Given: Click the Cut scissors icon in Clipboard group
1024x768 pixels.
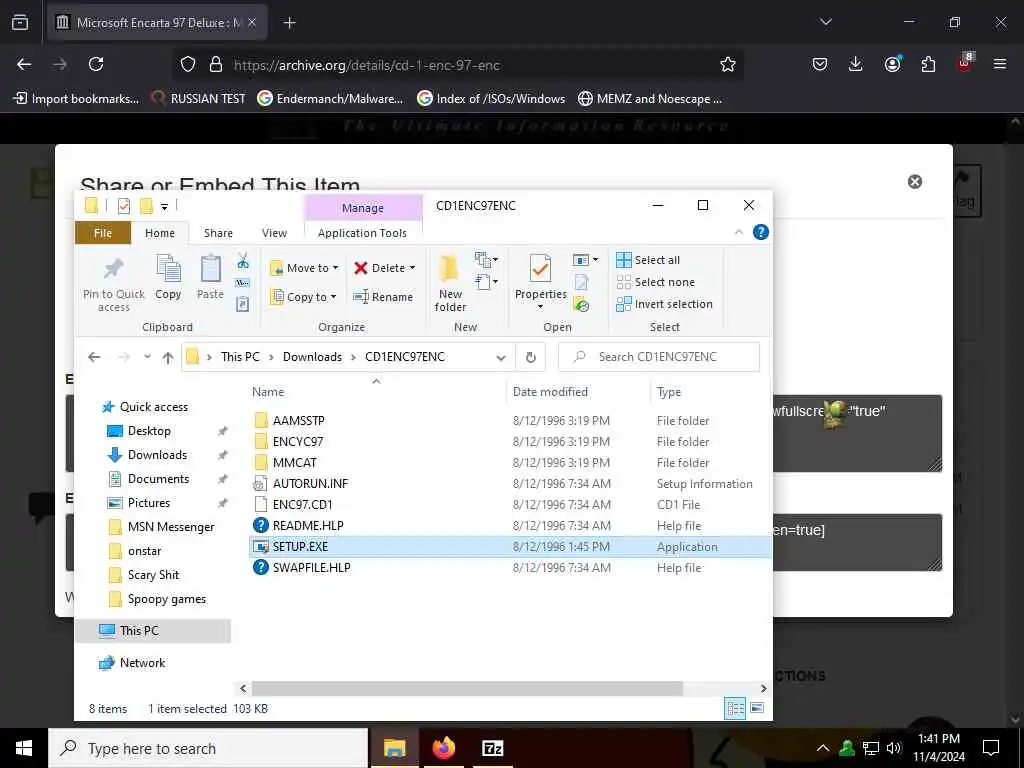Looking at the screenshot, I should 243,261.
